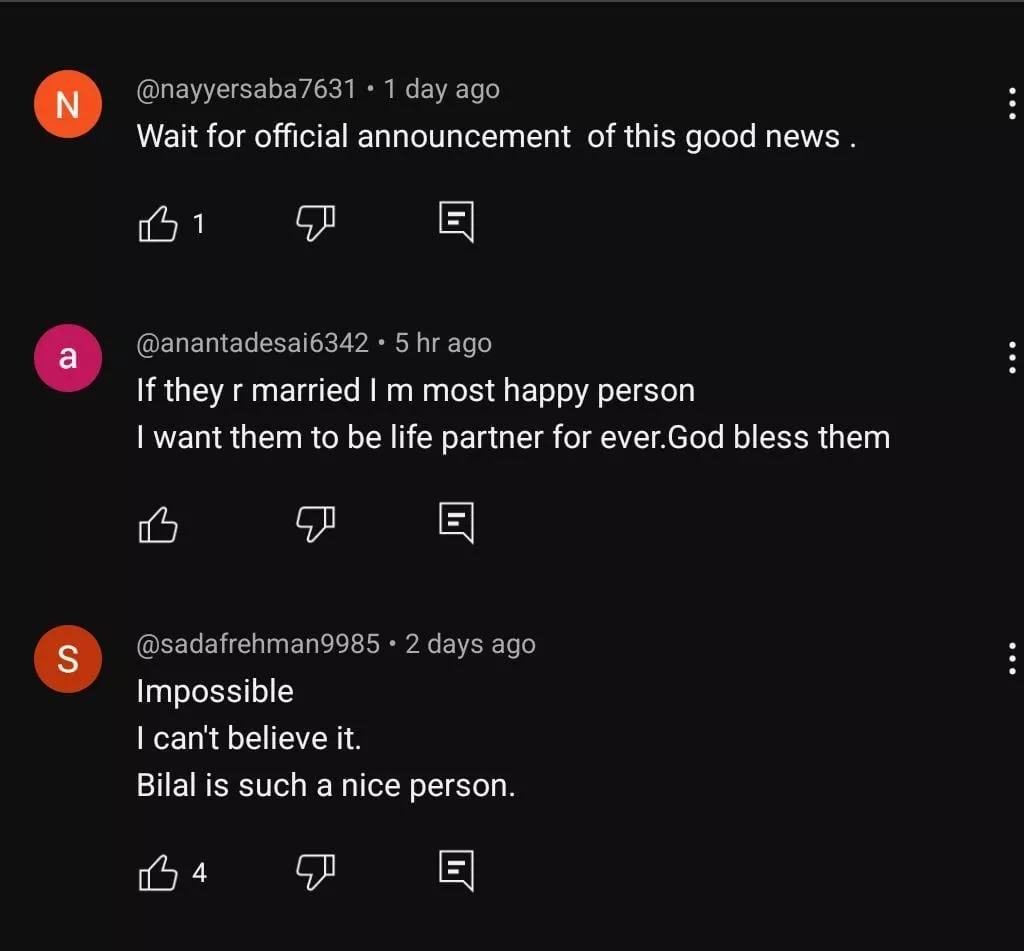
Task: Visit the @anantadesai6342 channel link
Action: (252, 343)
